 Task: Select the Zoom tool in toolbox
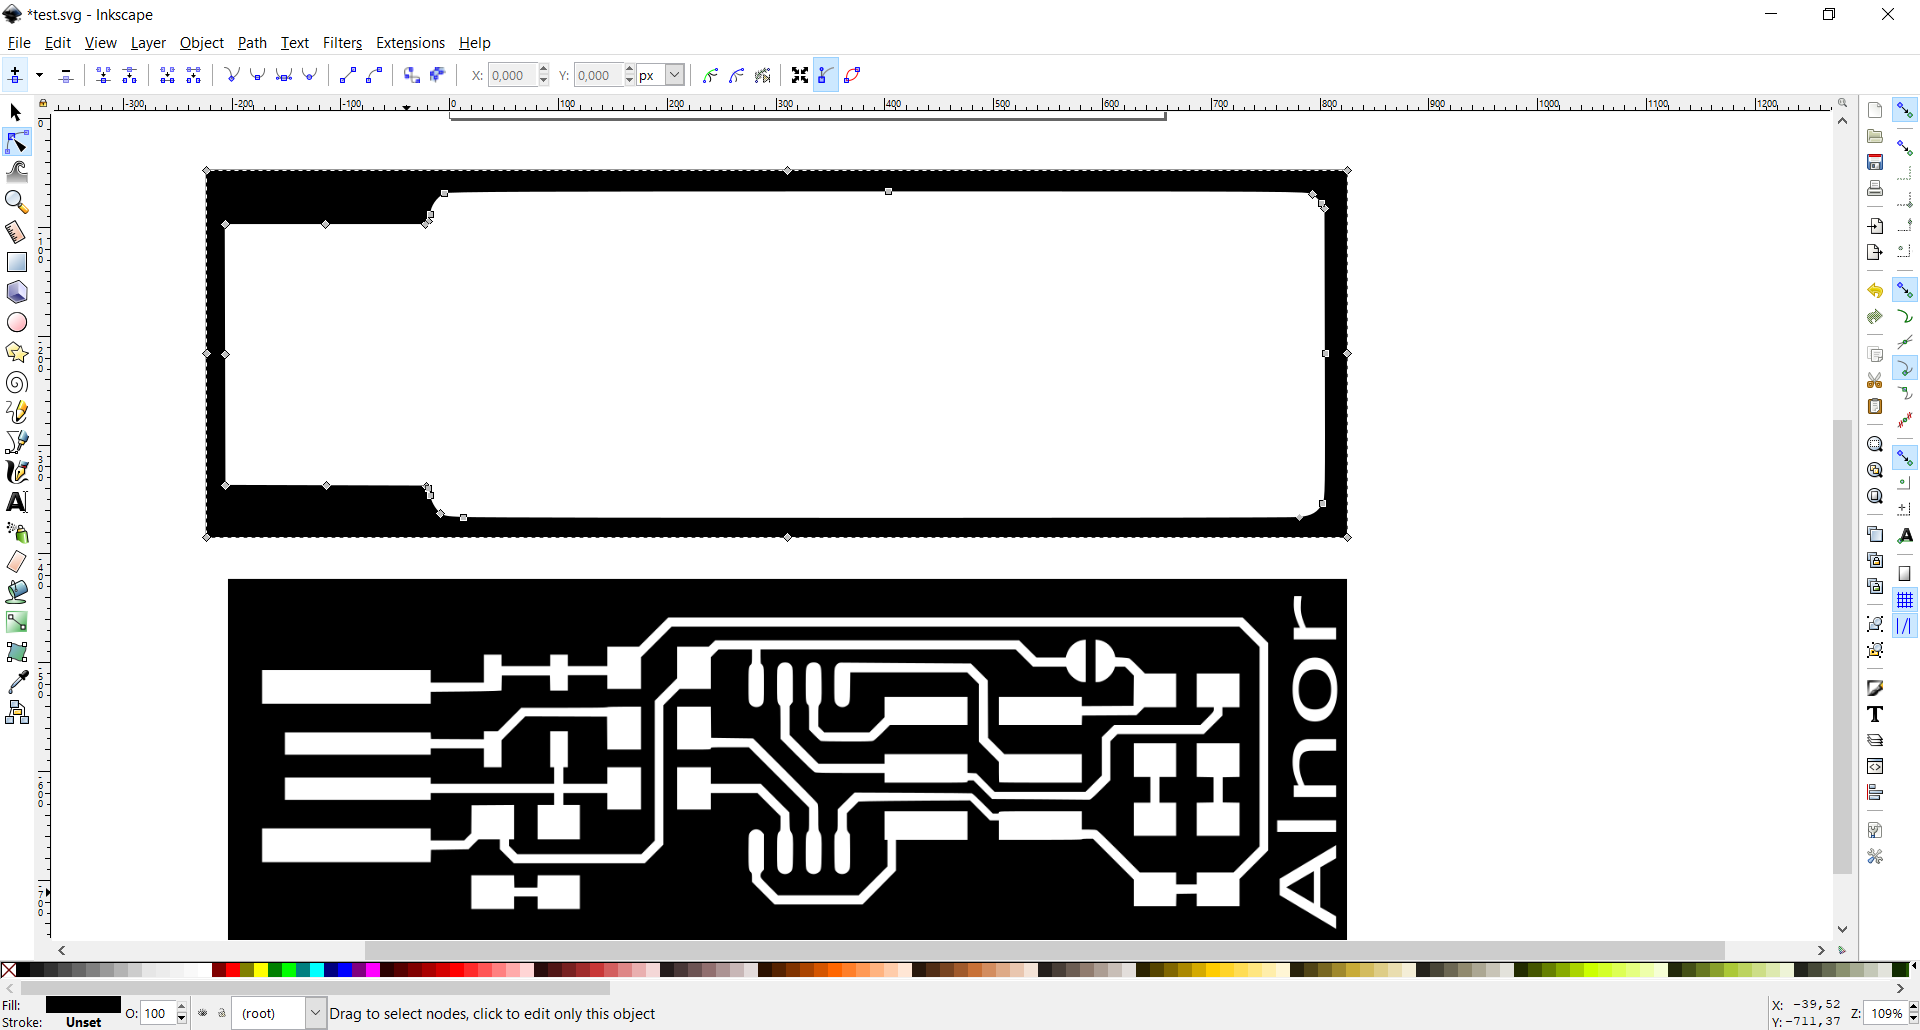pos(17,202)
